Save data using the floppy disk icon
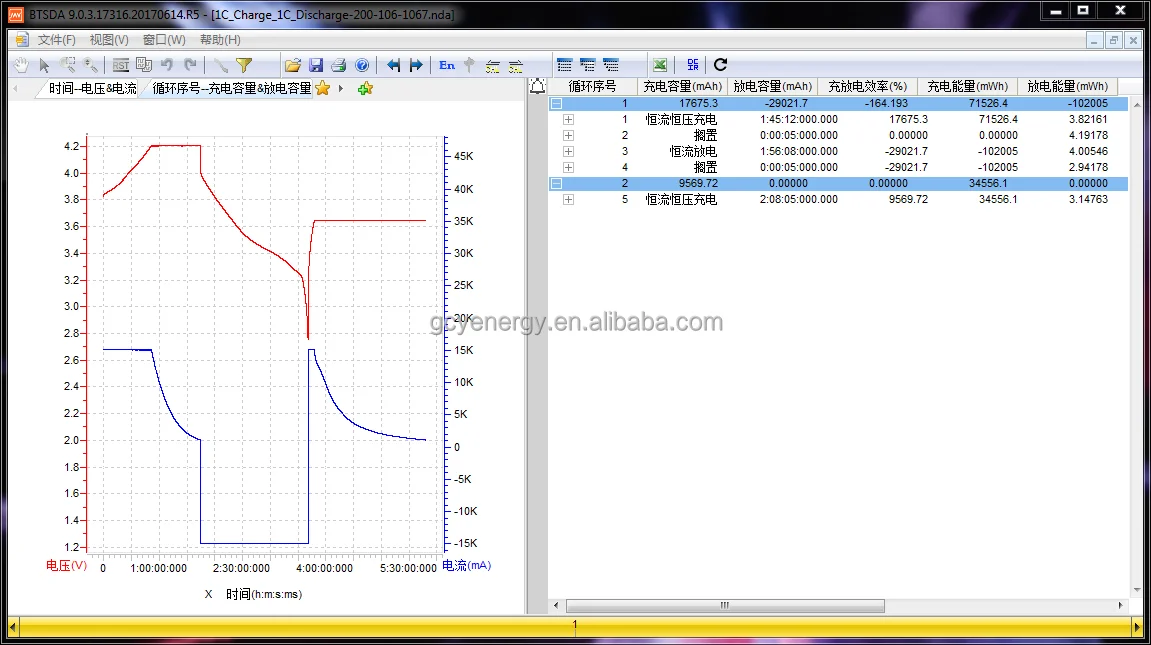Screen dimensions: 1151x645 click(x=316, y=65)
